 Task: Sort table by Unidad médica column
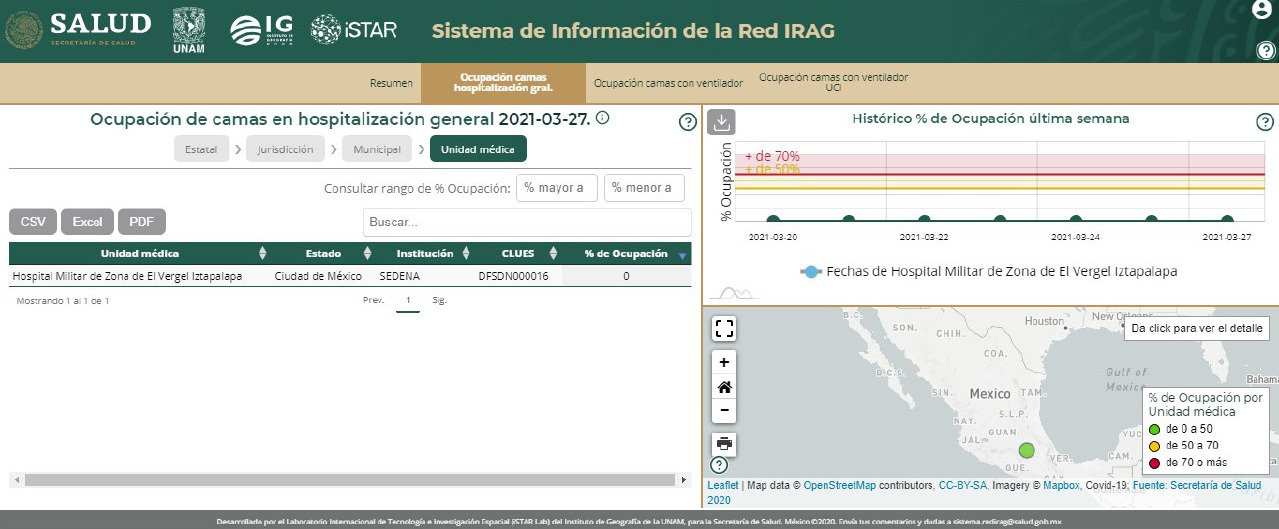[139, 254]
